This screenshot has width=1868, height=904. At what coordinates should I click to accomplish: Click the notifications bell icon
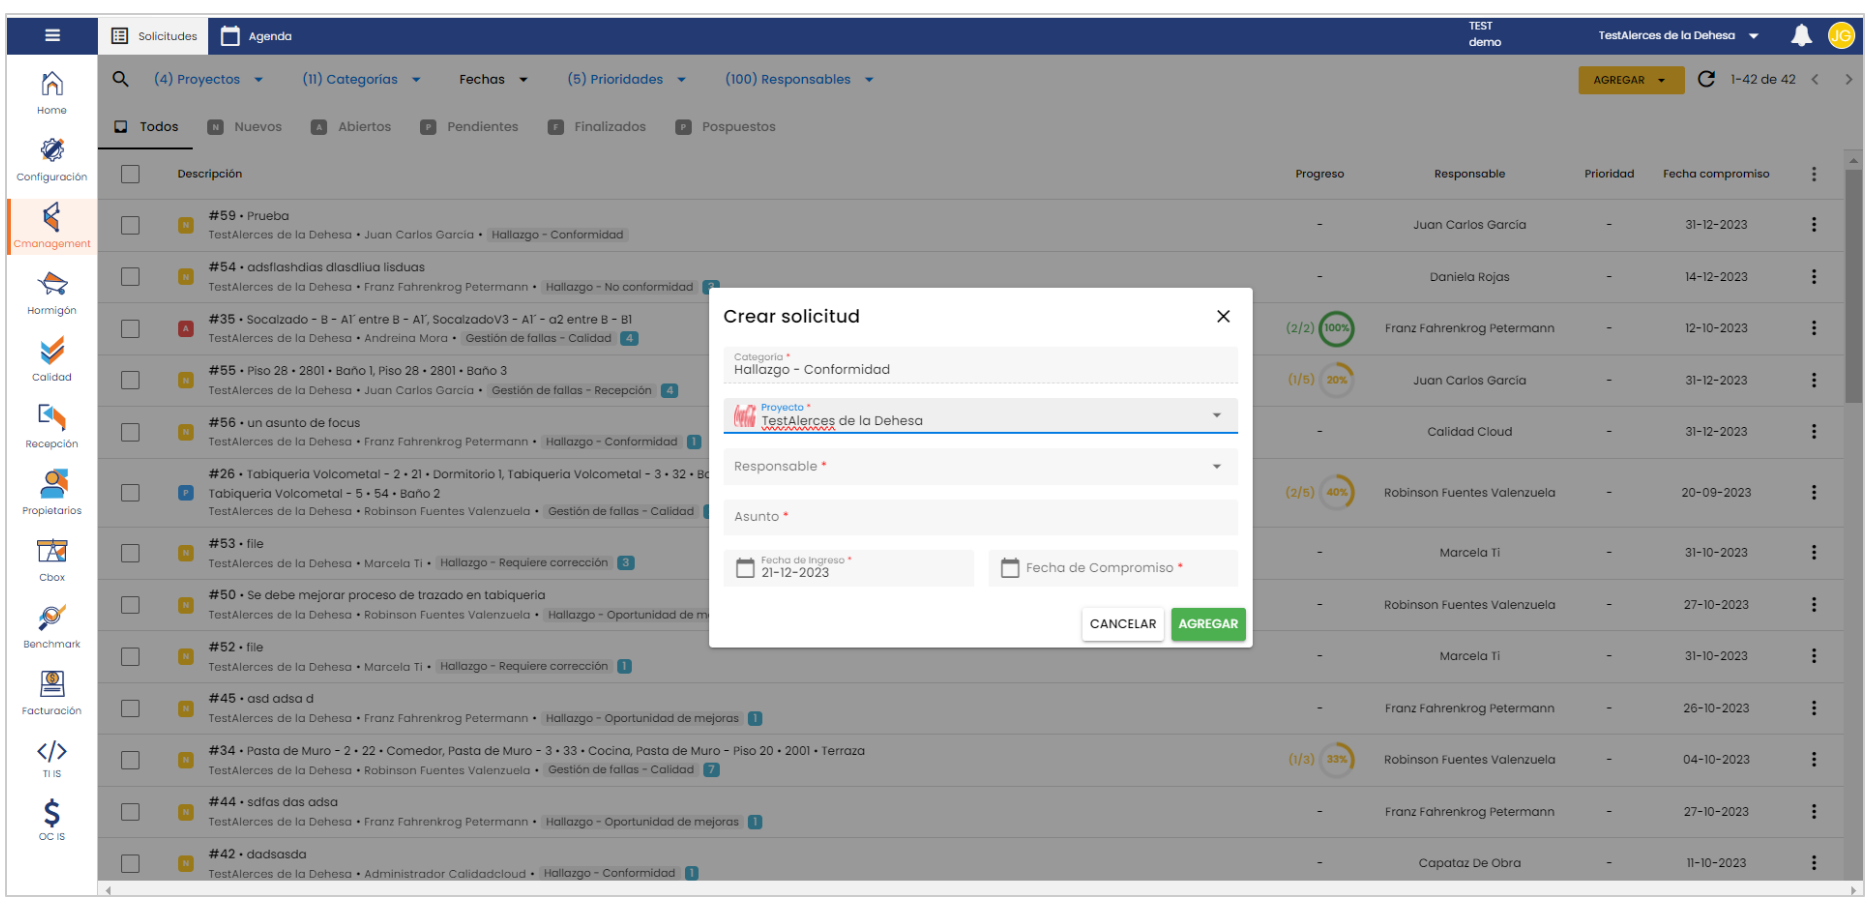coord(1801,36)
